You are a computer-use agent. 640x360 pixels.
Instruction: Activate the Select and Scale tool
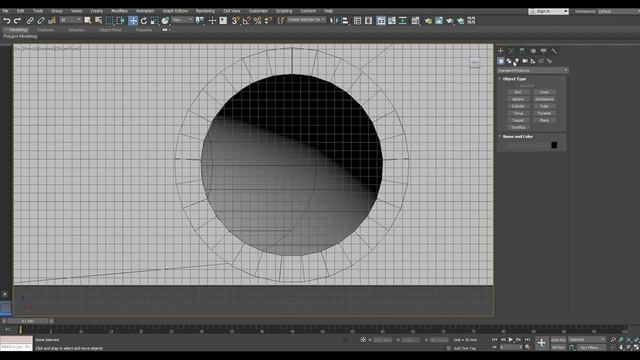154,20
